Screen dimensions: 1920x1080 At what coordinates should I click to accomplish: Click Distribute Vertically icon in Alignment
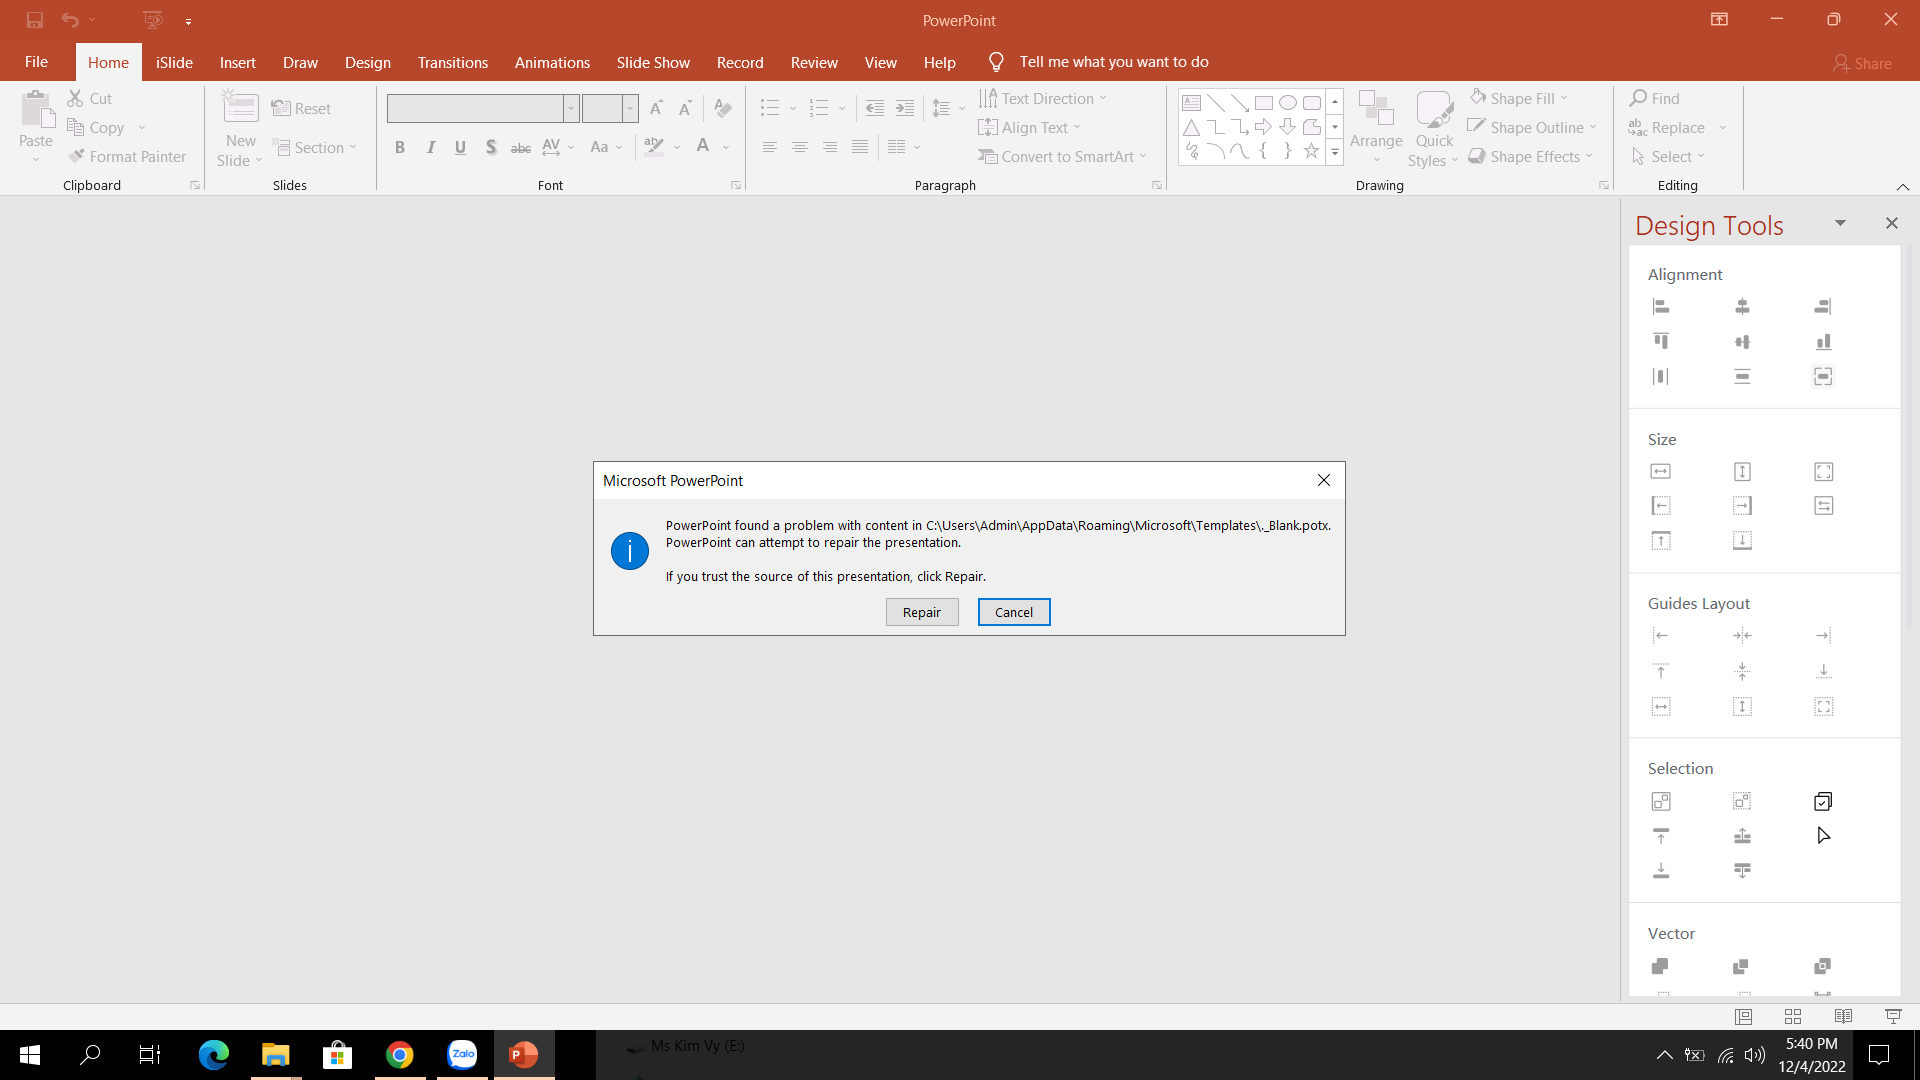(x=1742, y=377)
